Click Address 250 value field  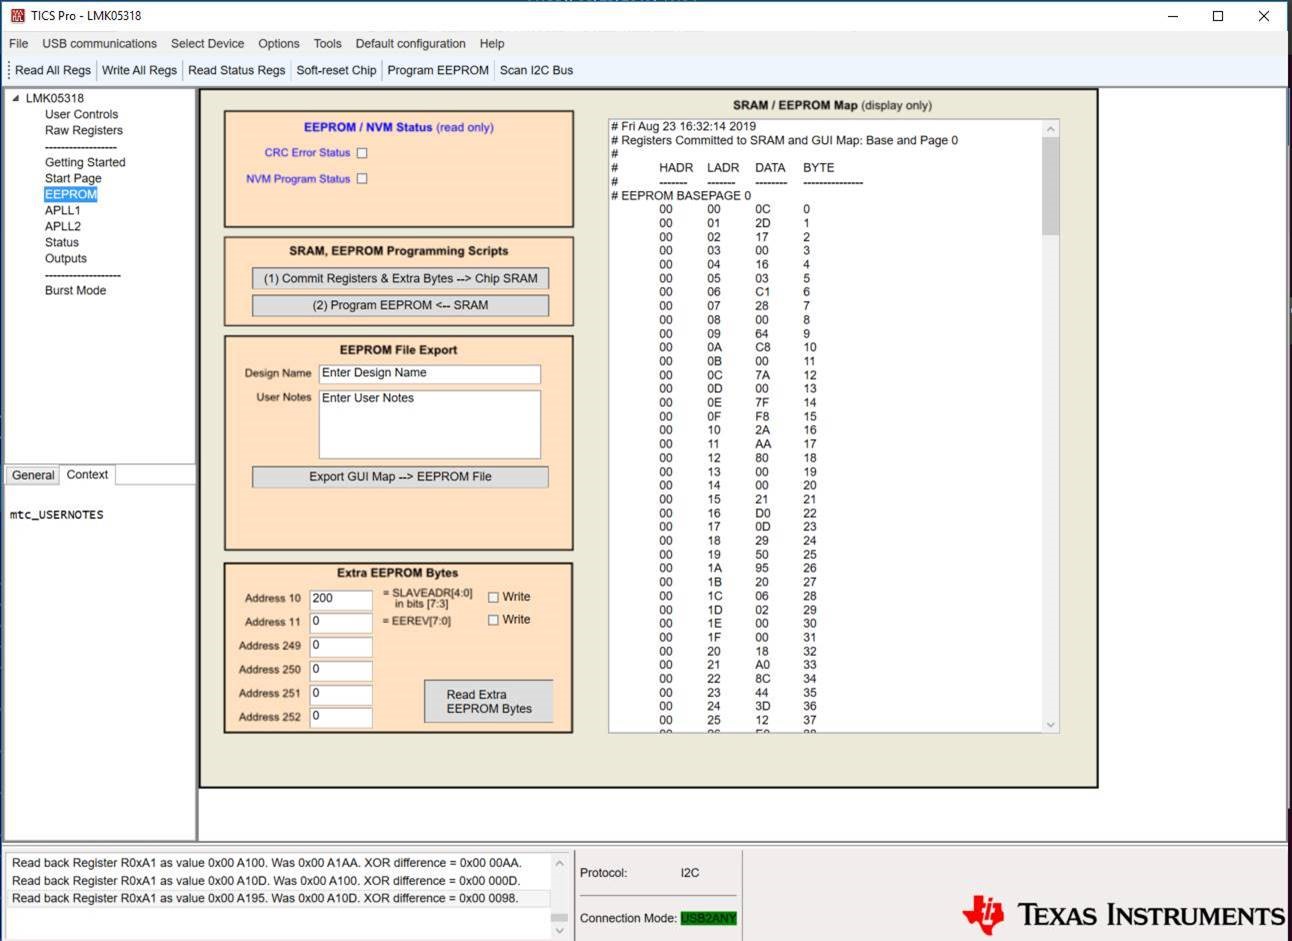[x=341, y=670]
